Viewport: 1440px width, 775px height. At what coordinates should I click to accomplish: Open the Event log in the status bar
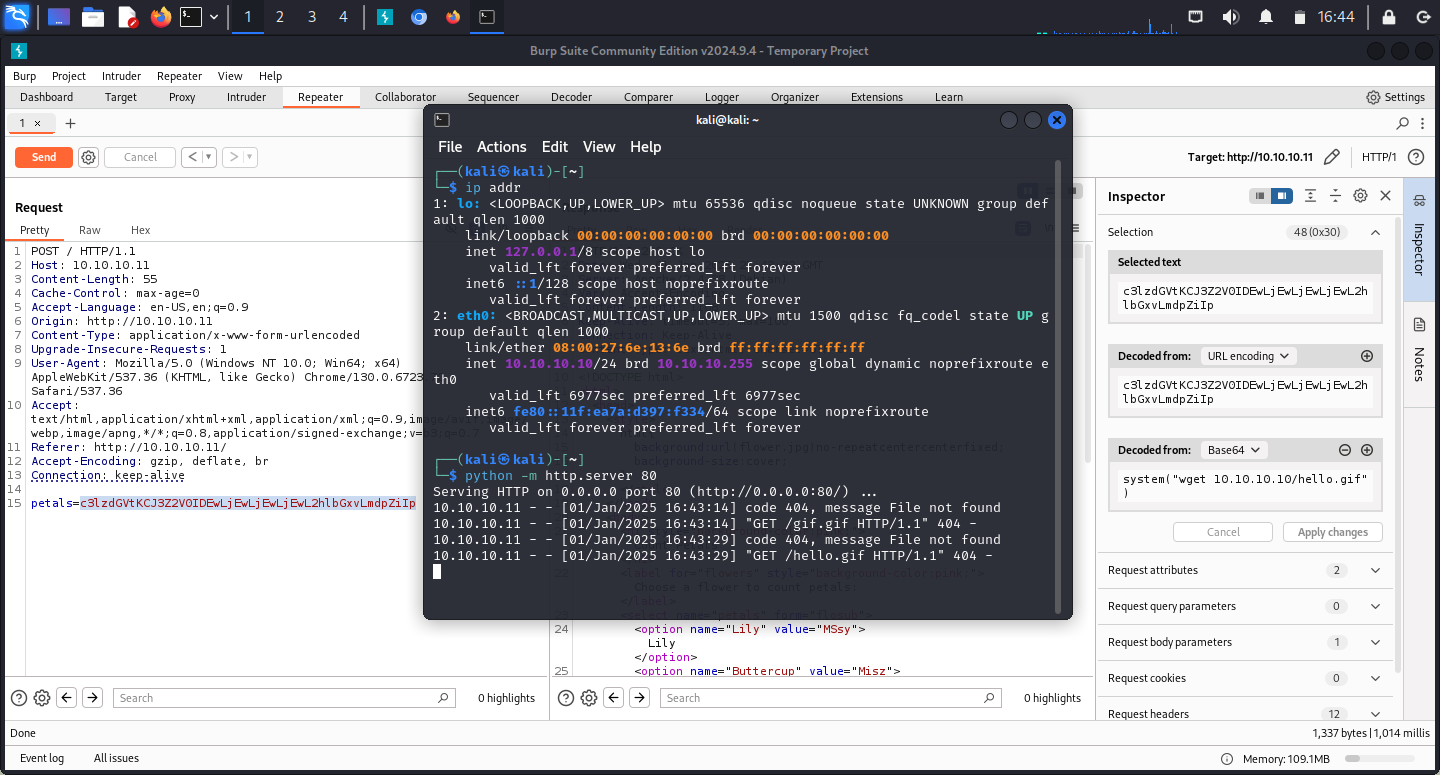click(x=42, y=758)
